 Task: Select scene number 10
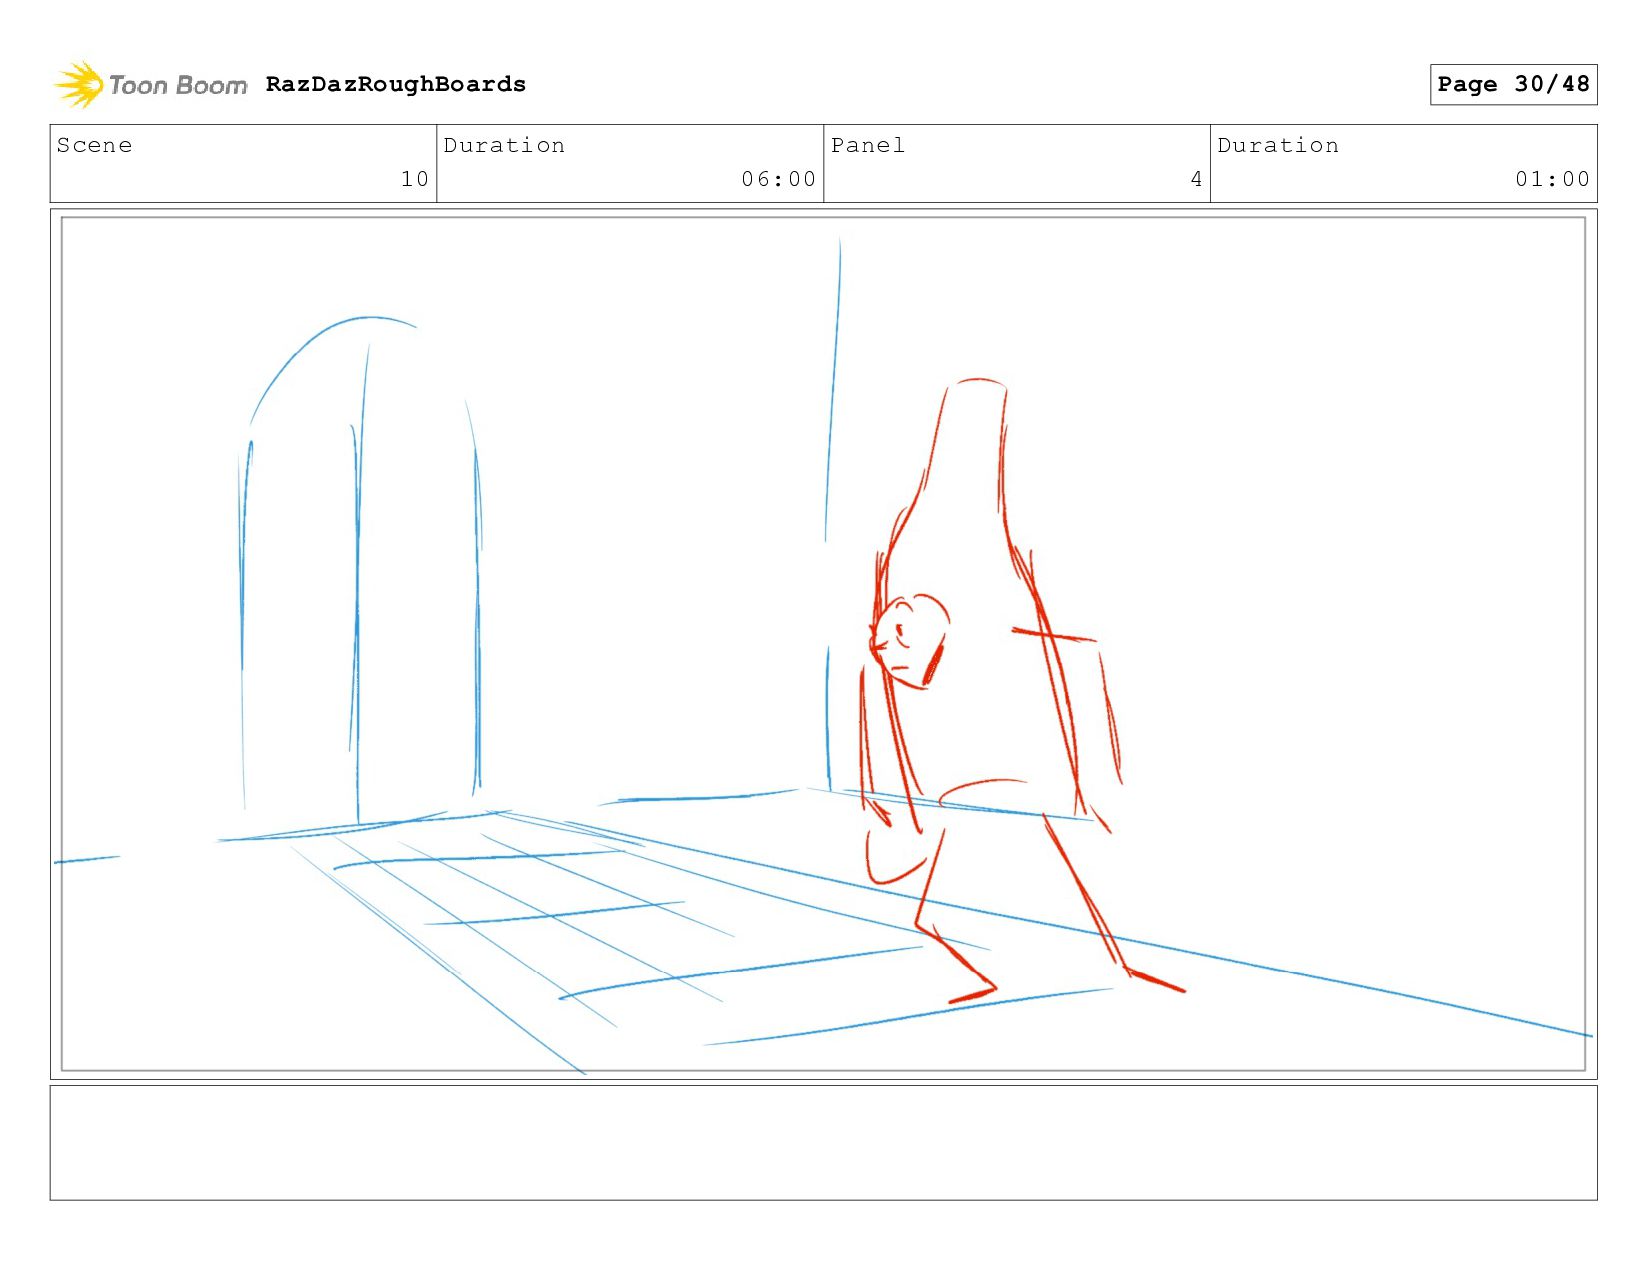[415, 179]
